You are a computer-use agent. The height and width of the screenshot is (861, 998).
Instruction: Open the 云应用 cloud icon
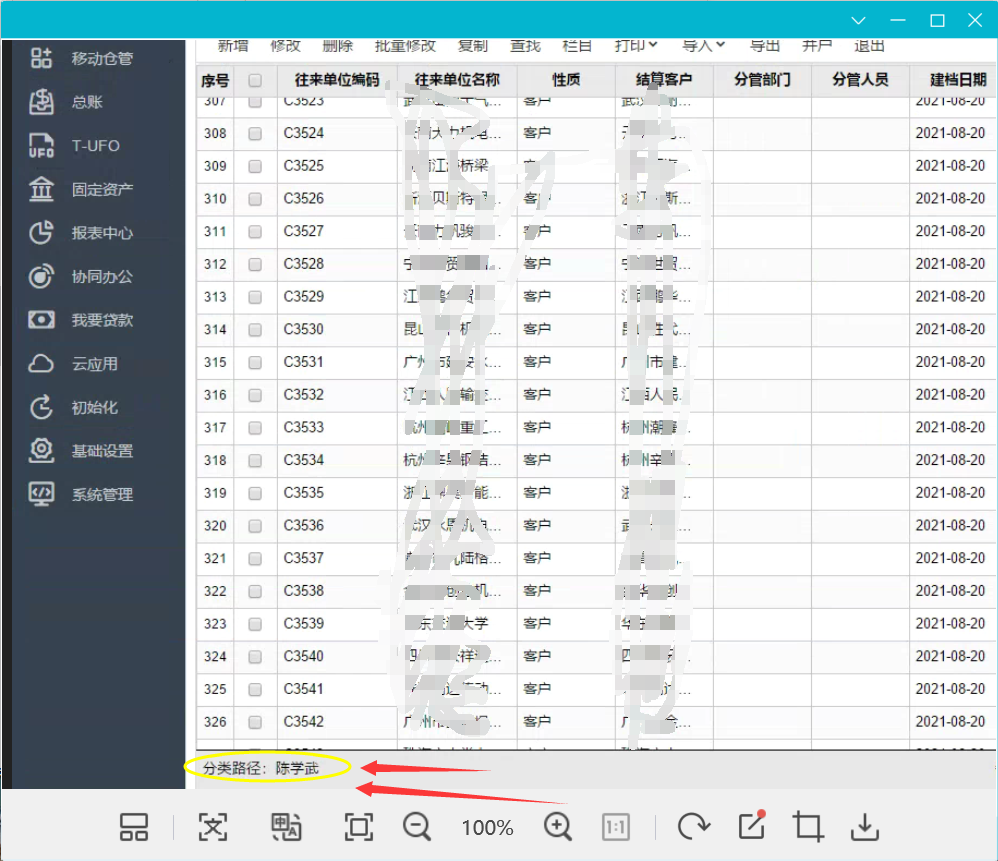41,364
